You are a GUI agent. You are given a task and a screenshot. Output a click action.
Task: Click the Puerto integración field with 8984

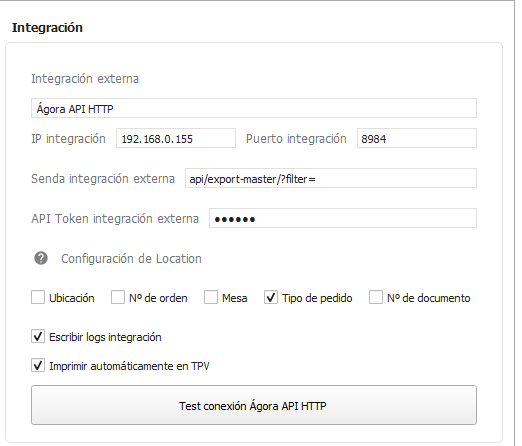pyautogui.click(x=417, y=138)
